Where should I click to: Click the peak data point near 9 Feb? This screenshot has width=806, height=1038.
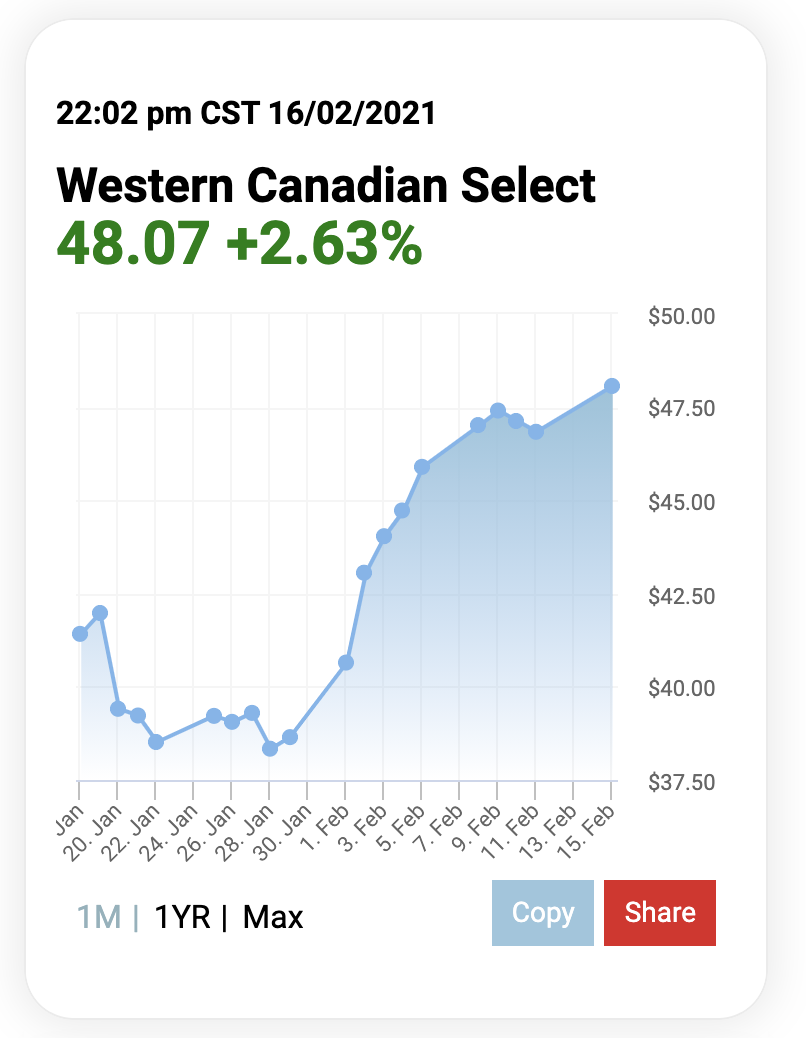[x=498, y=410]
